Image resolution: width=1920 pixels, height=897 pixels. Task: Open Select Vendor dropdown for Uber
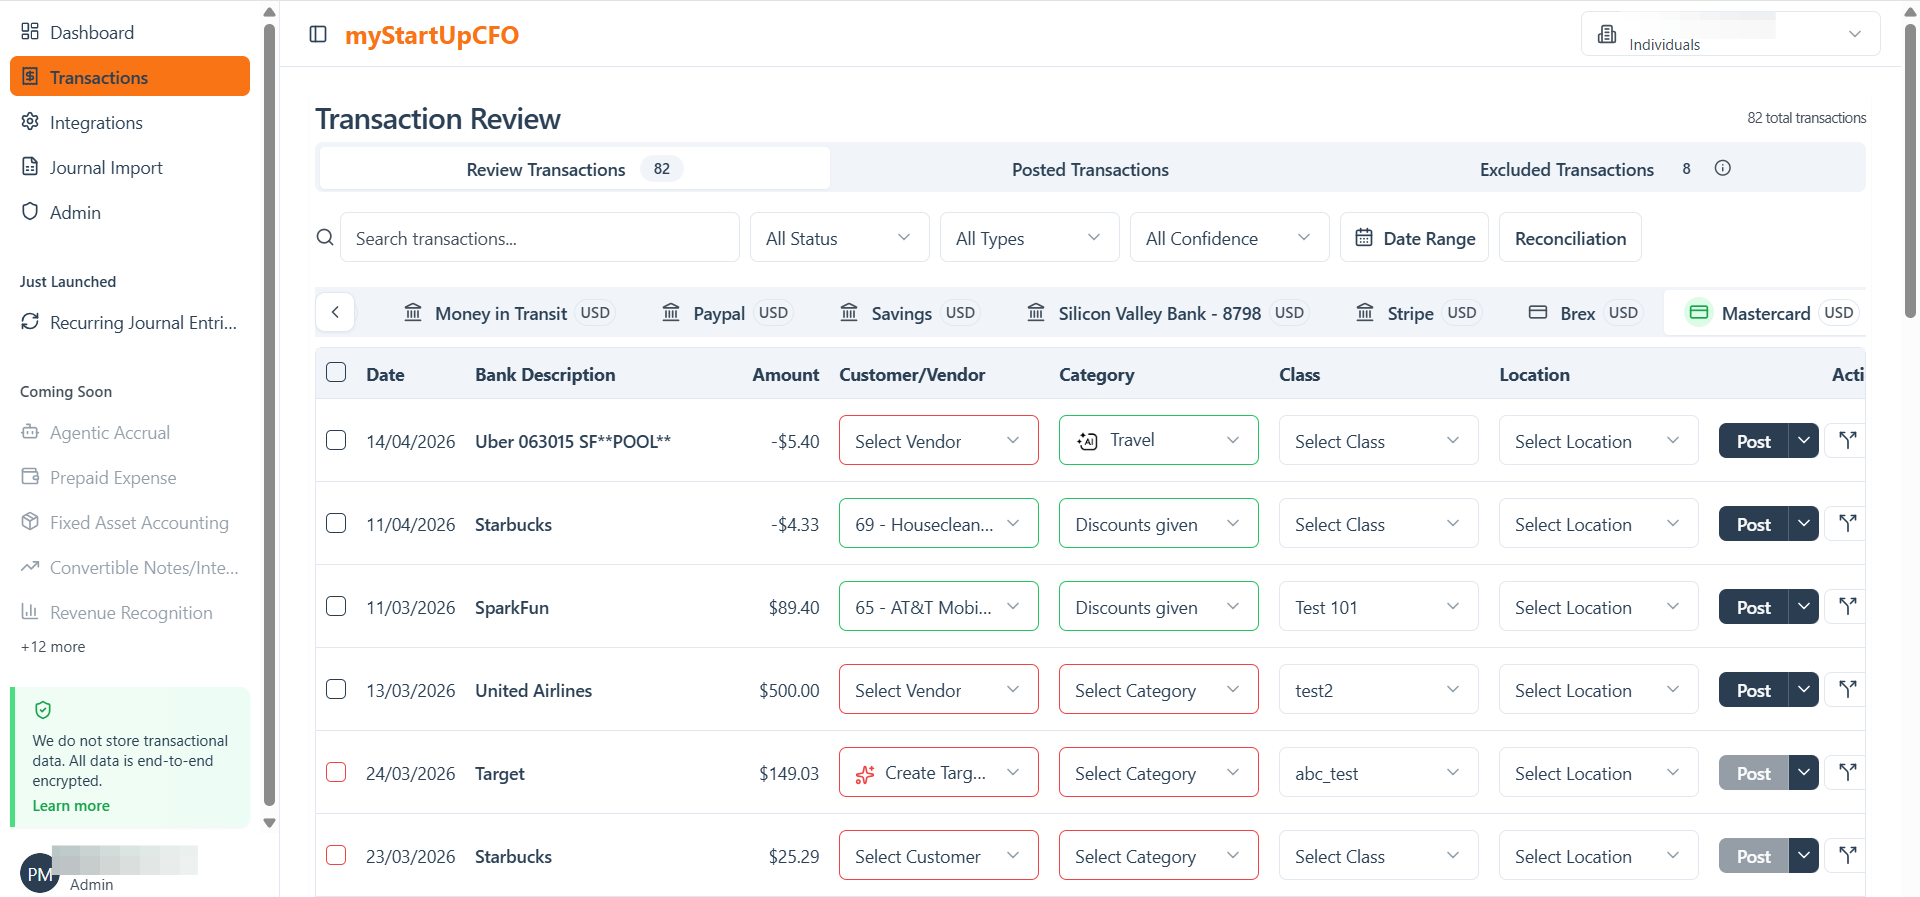[x=938, y=440]
